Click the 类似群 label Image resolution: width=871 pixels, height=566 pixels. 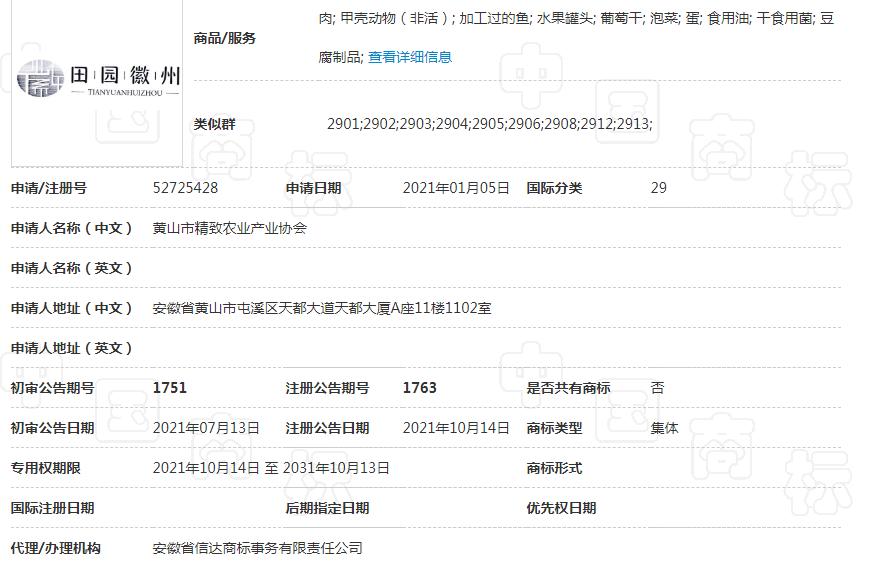(214, 124)
